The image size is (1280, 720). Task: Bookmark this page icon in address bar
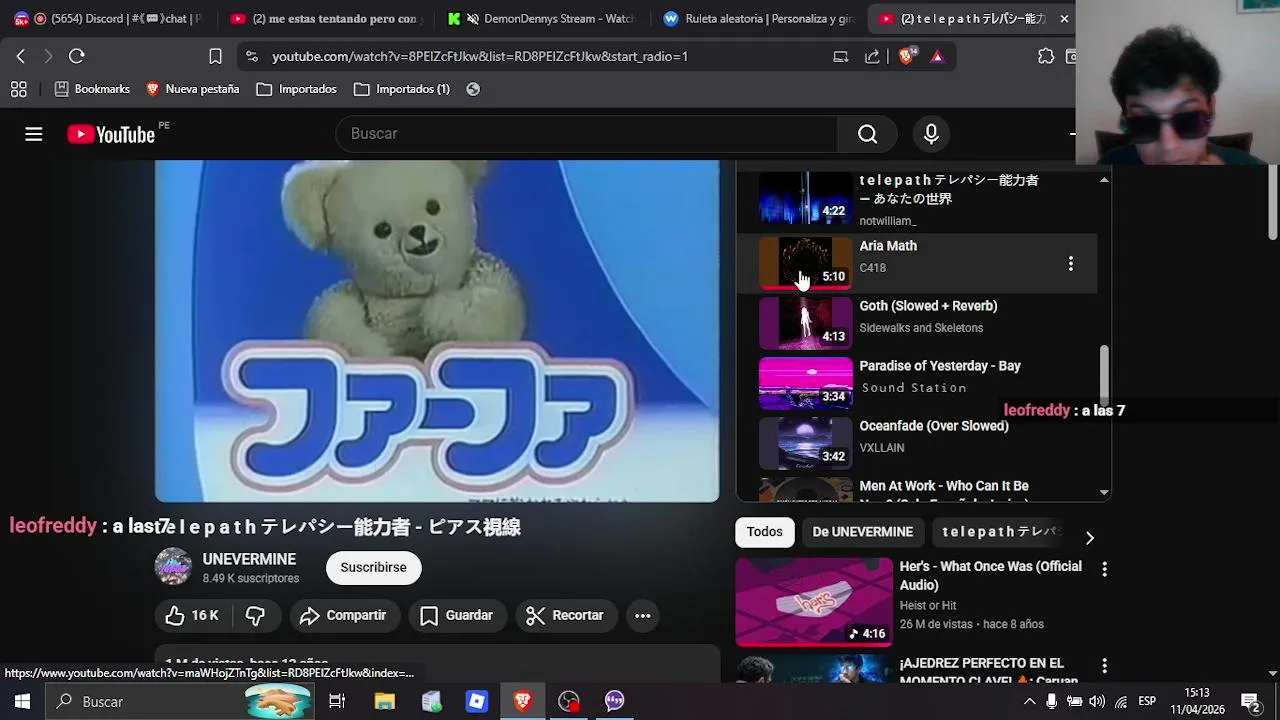click(x=215, y=57)
